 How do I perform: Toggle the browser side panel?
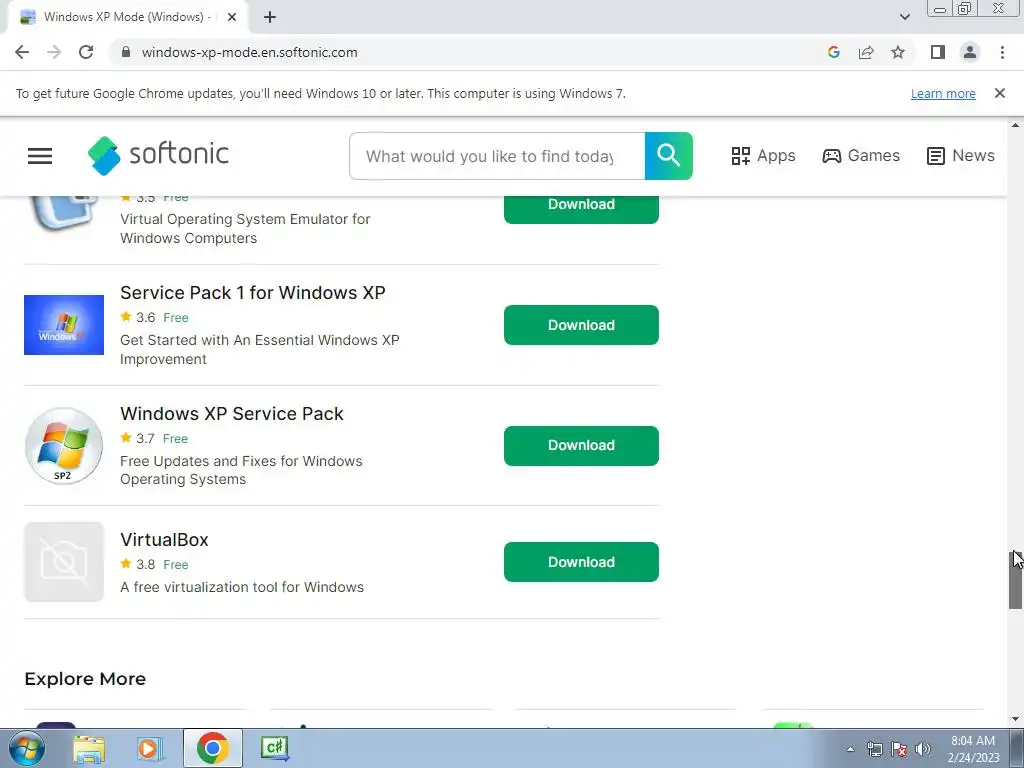(938, 52)
